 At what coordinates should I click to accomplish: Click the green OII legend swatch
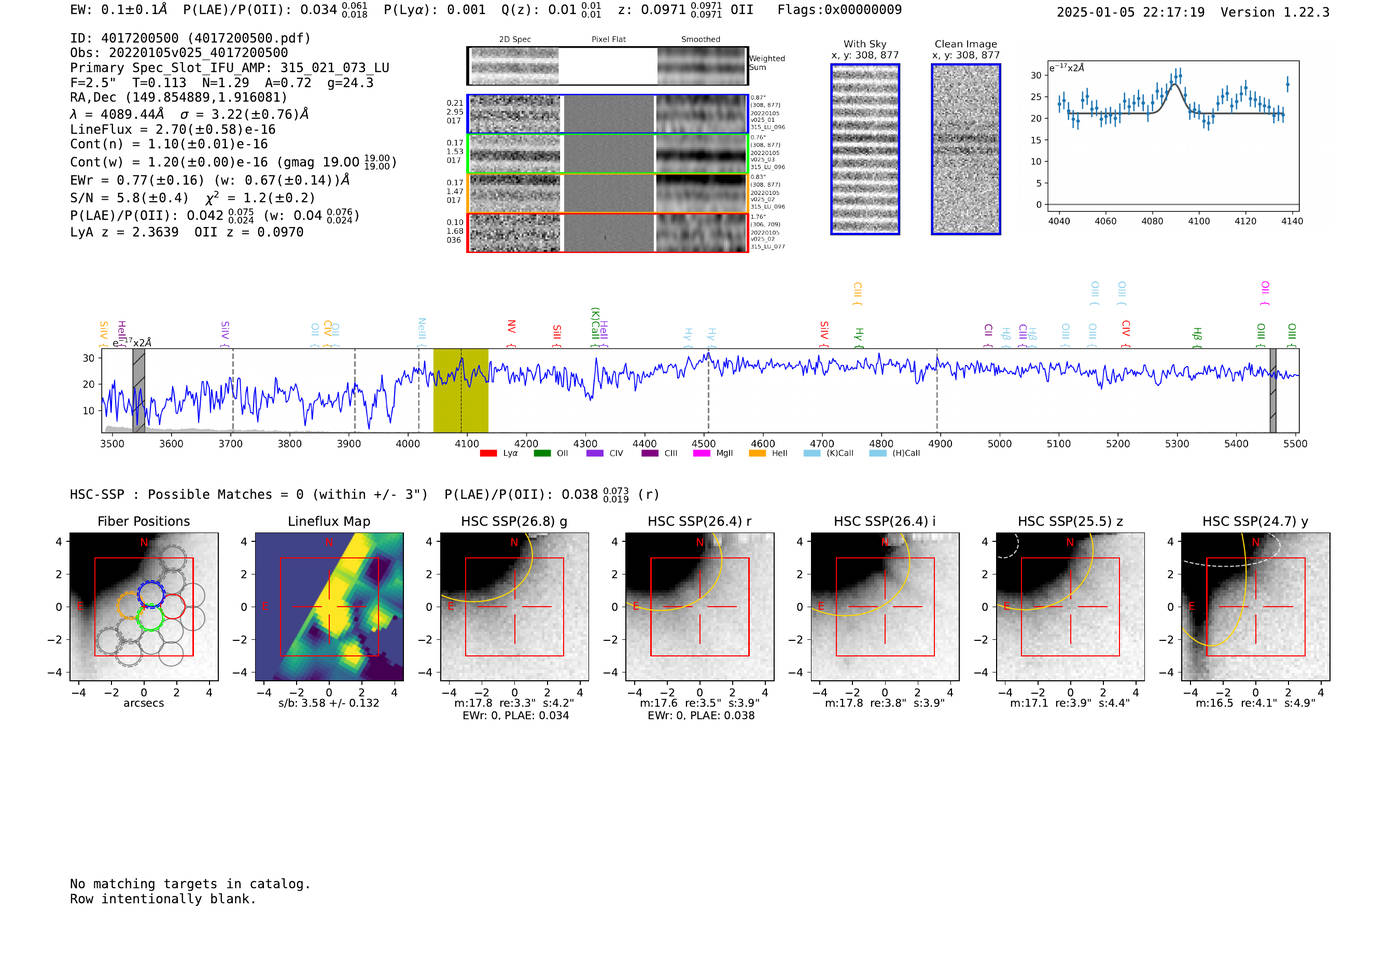click(542, 453)
